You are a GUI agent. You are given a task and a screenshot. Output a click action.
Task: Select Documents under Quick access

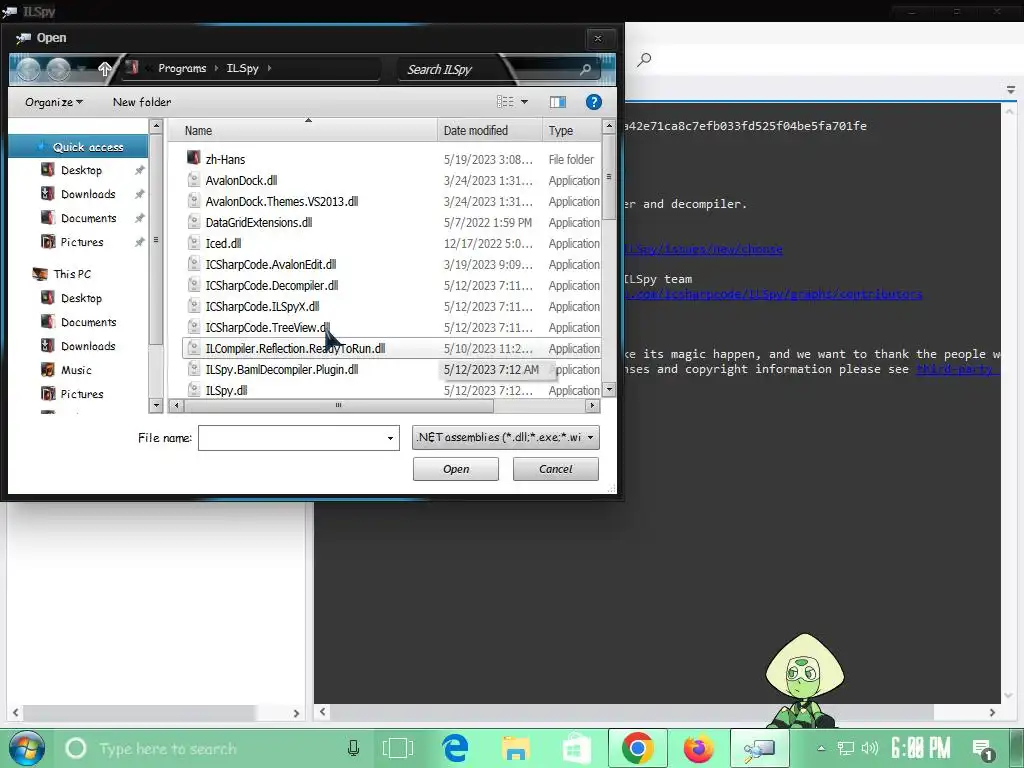pos(88,218)
